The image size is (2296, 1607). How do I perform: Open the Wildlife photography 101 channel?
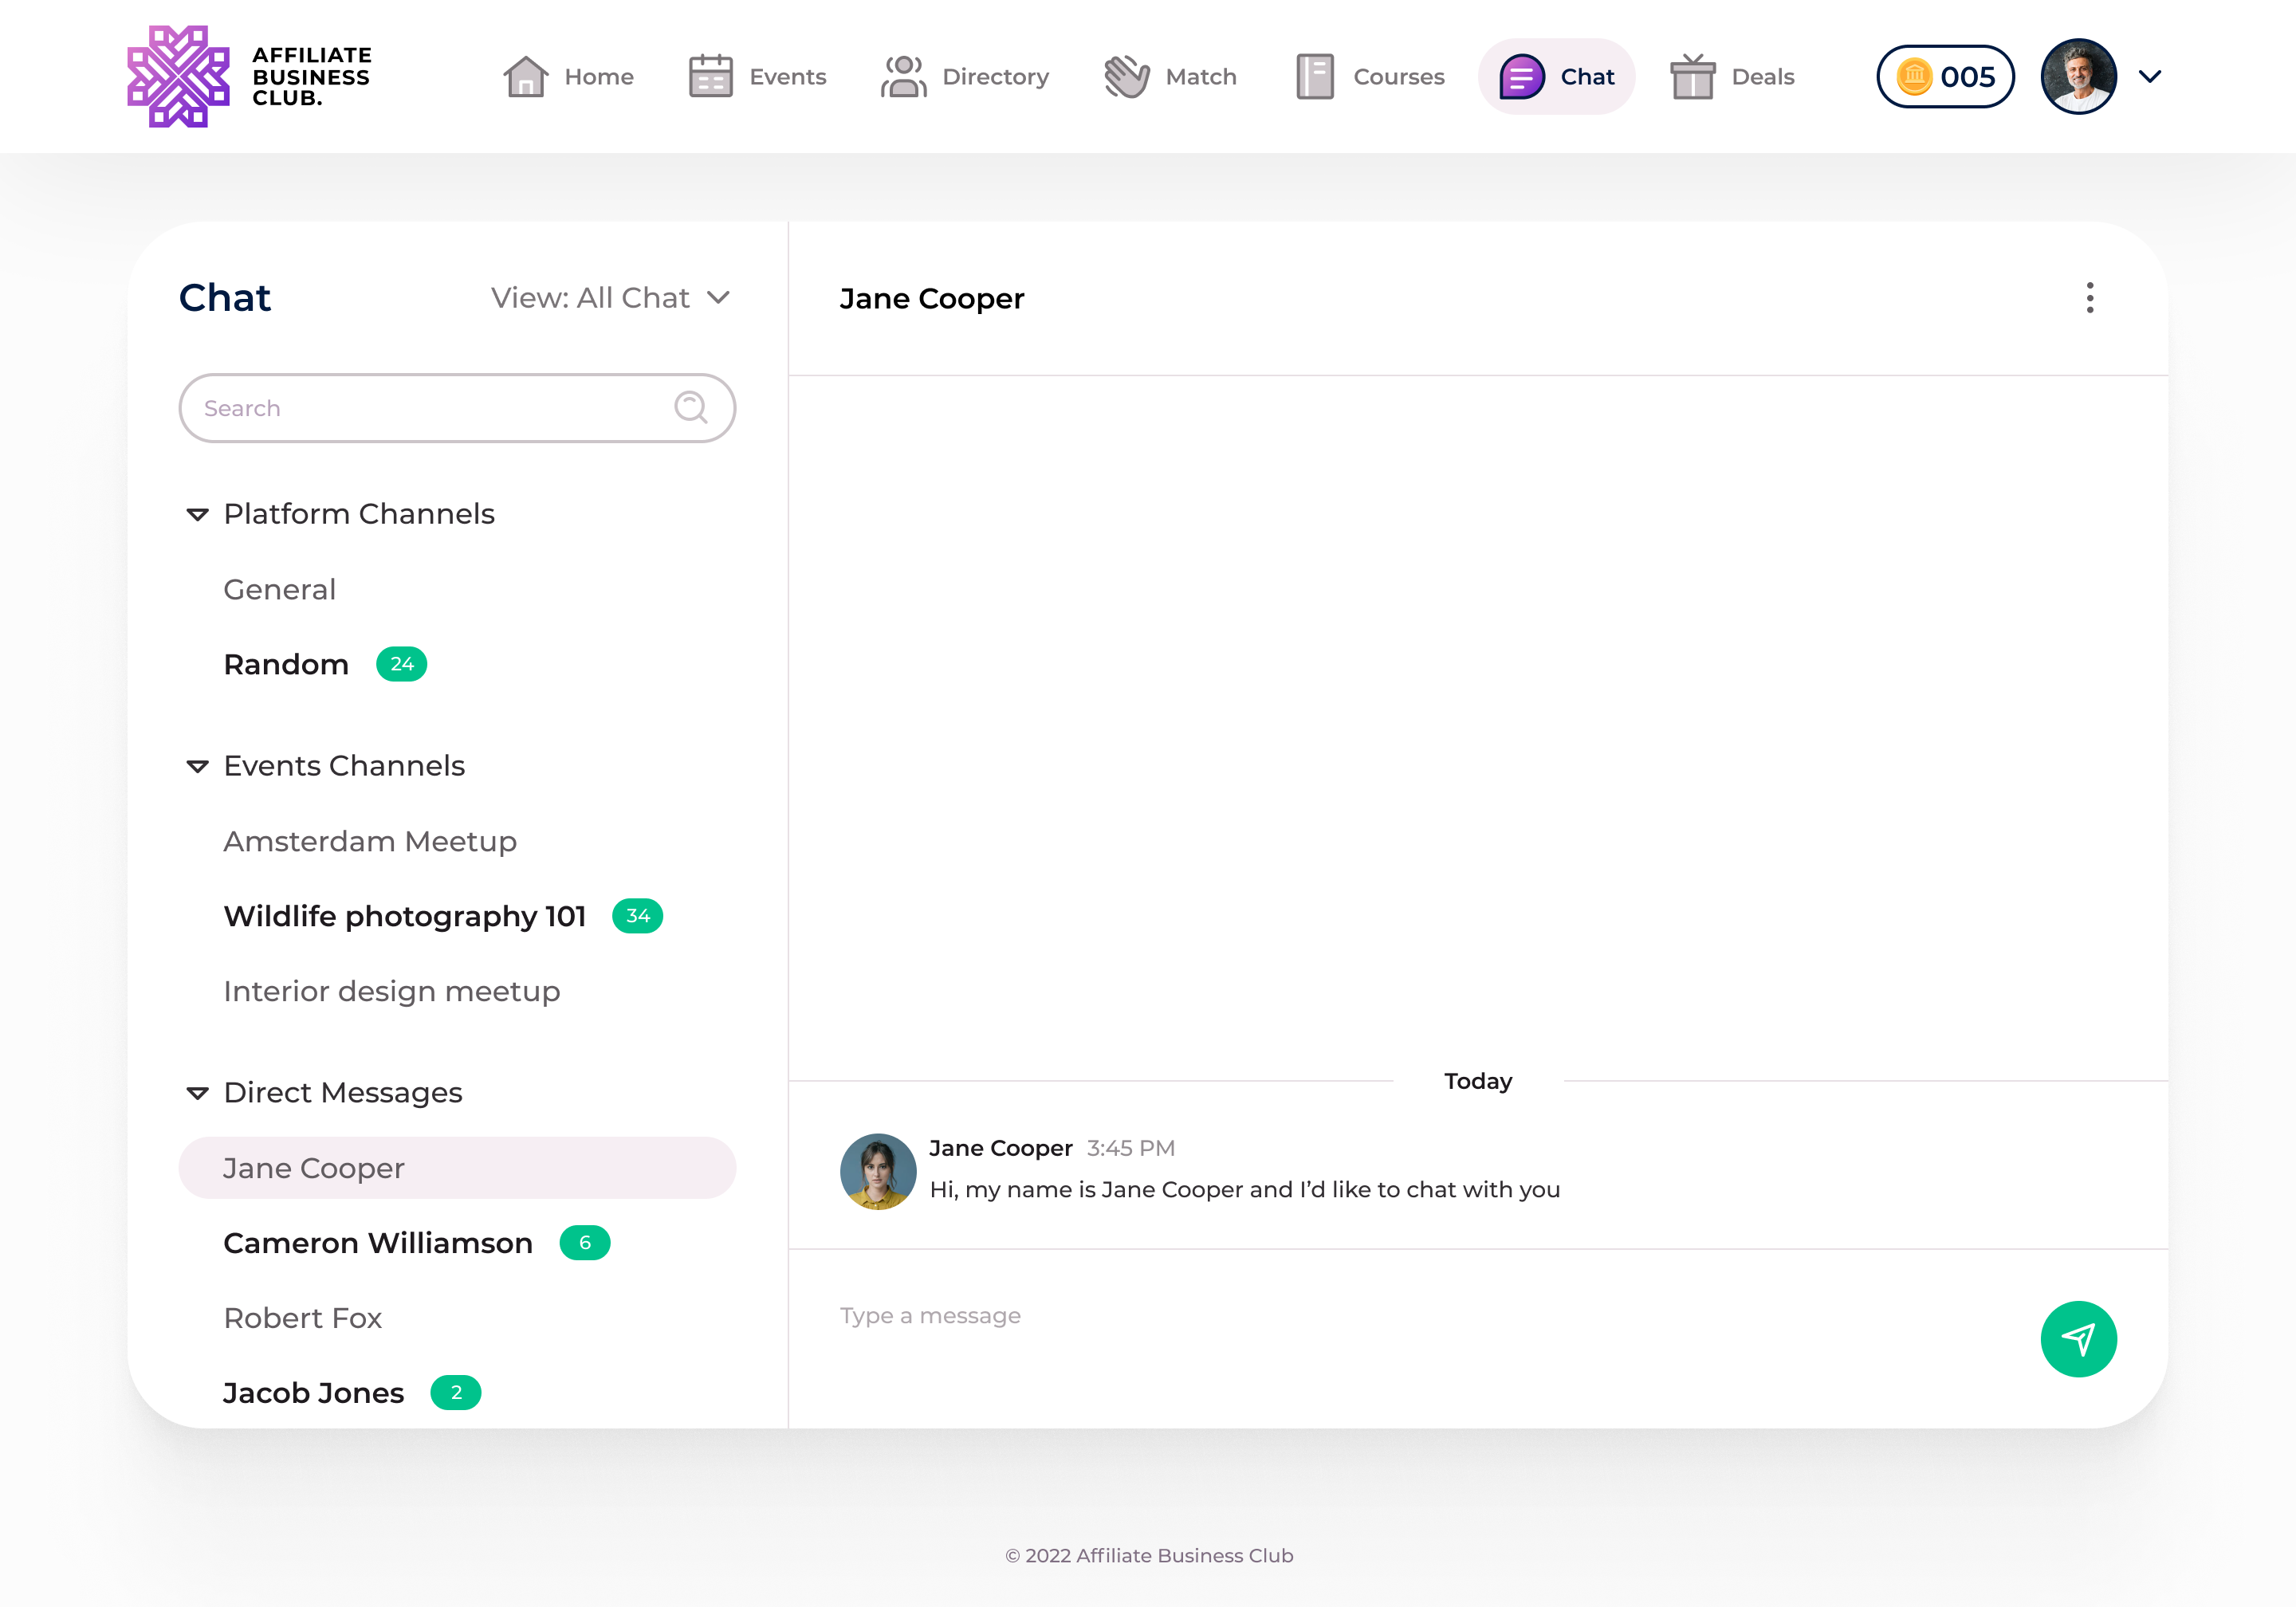click(405, 914)
